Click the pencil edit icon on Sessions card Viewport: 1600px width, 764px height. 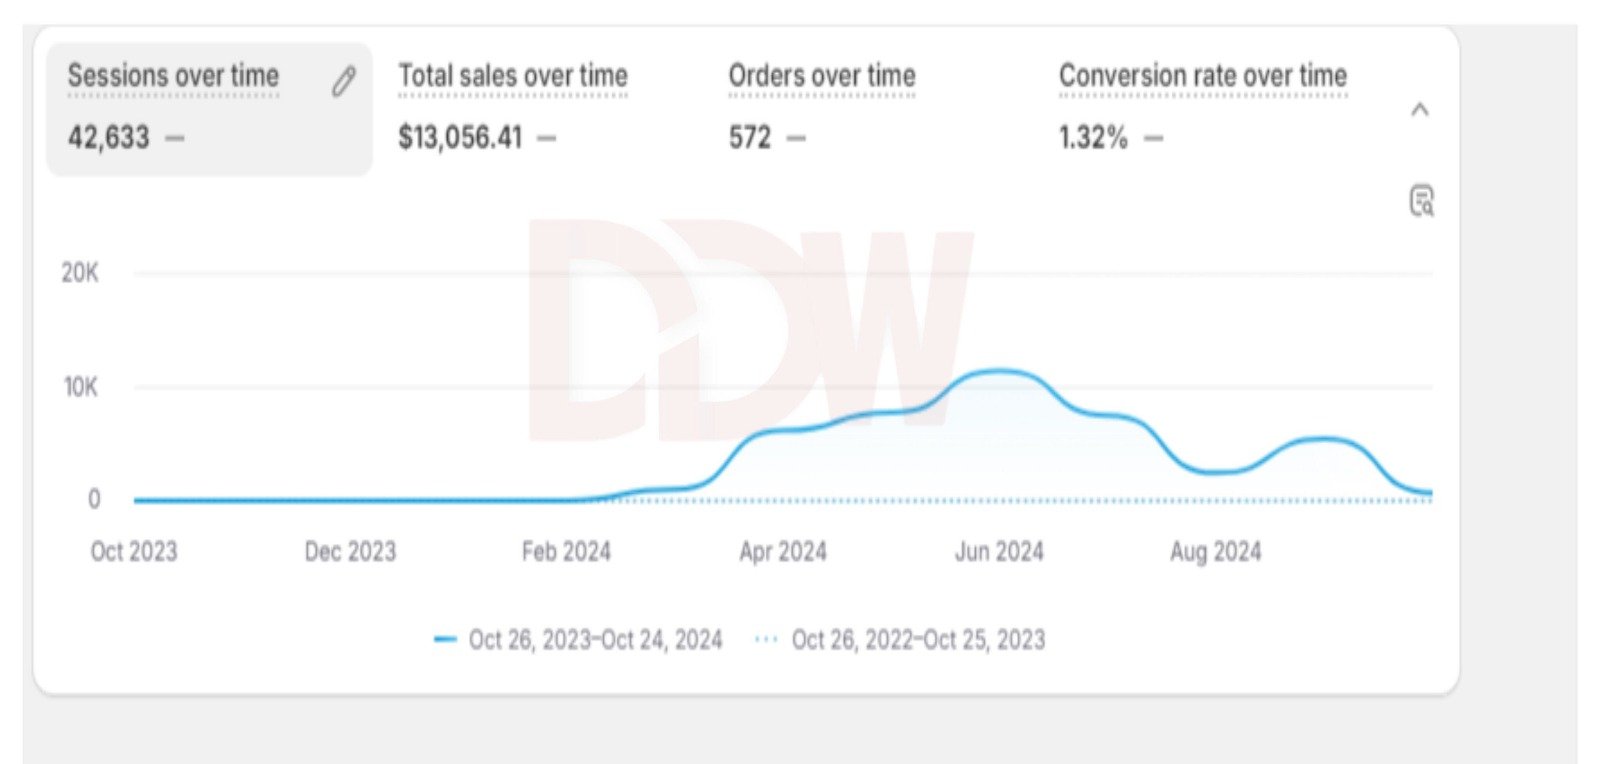click(343, 81)
